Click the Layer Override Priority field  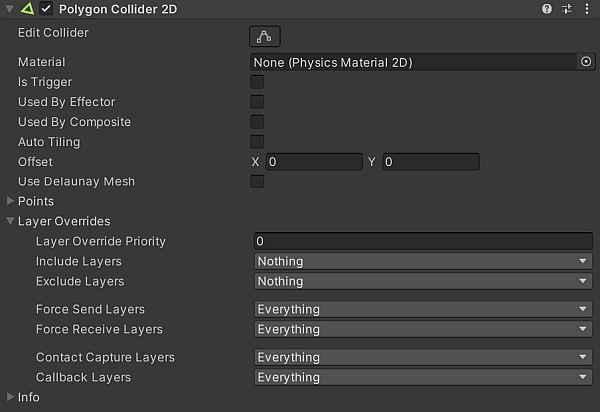(x=422, y=241)
